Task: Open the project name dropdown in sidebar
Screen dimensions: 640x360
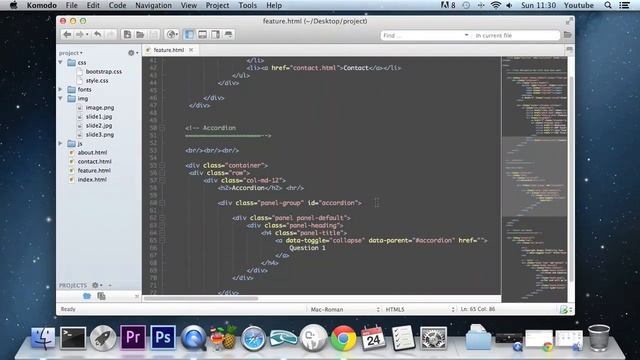Action: tap(71, 53)
